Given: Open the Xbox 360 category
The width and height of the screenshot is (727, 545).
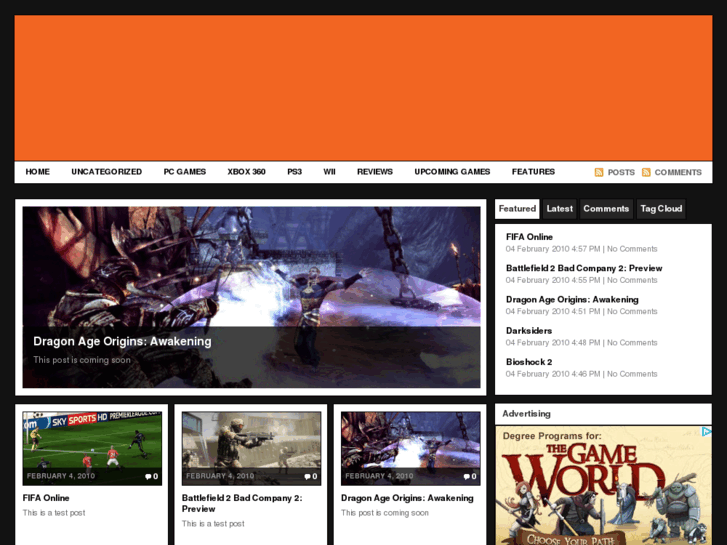Looking at the screenshot, I should 246,172.
